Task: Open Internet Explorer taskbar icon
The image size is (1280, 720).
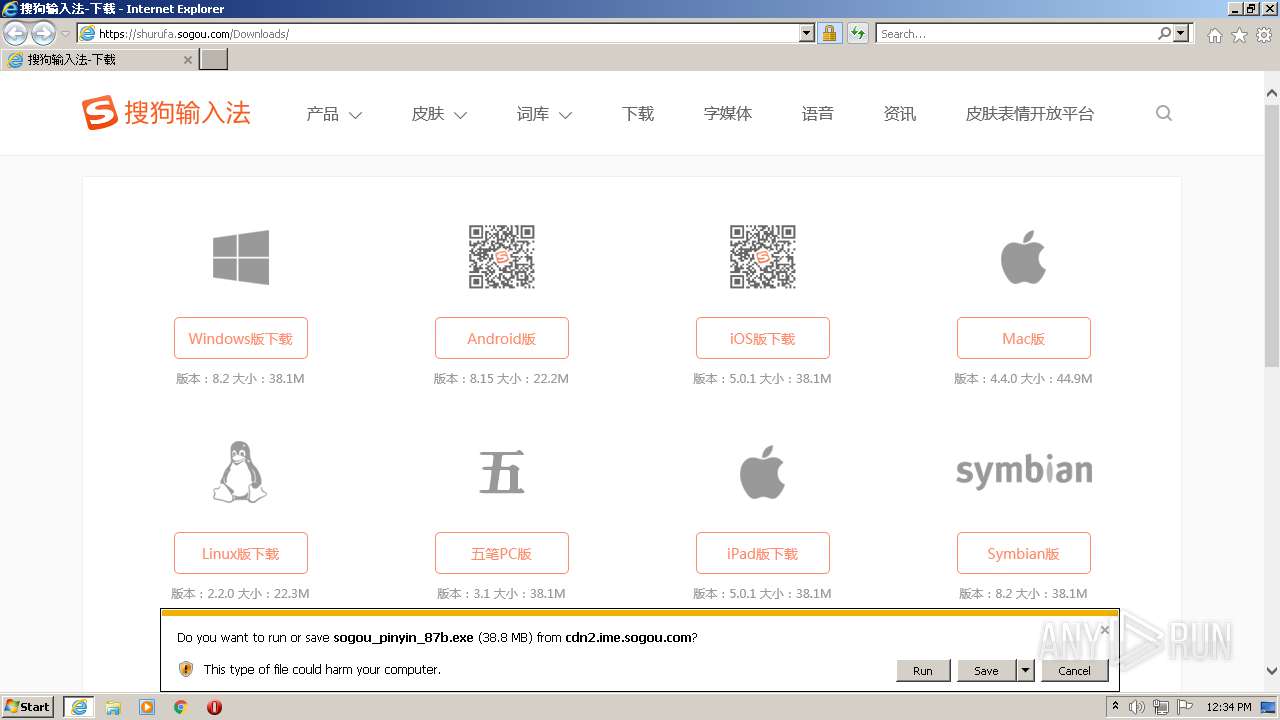Action: [79, 707]
